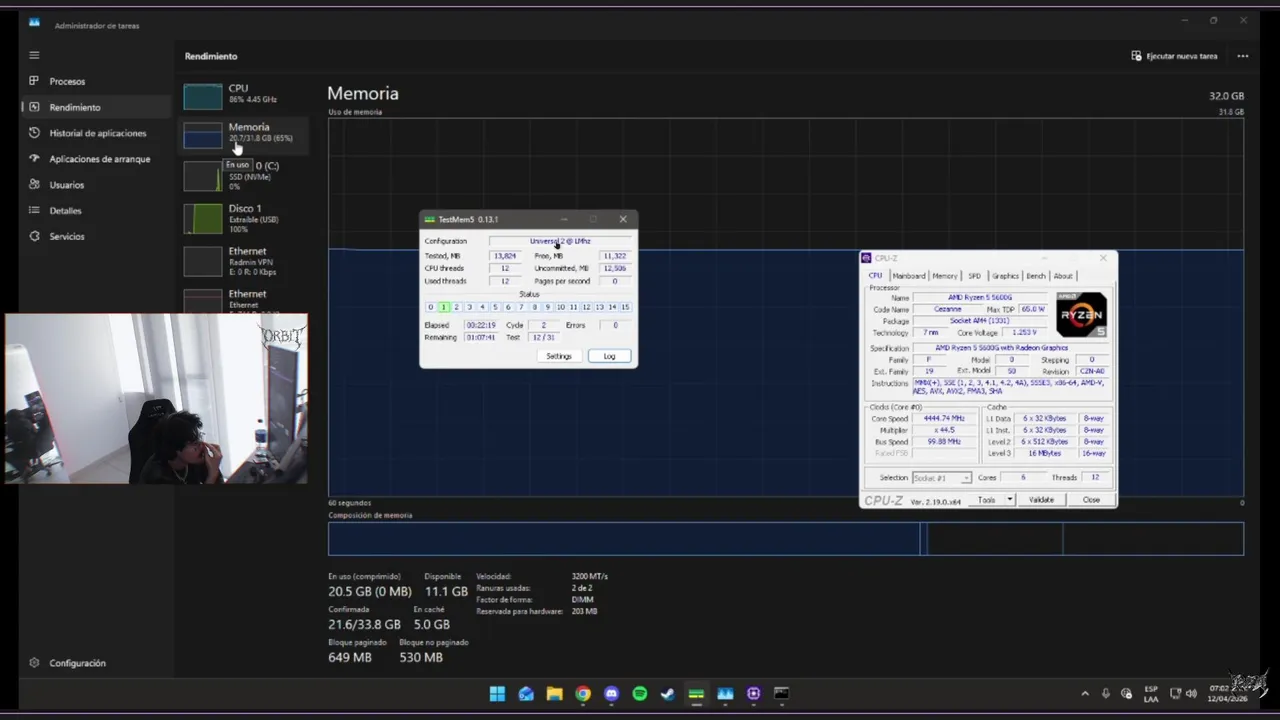Image resolution: width=1280 pixels, height=720 pixels.
Task: Open the Task Manager hamburger menu
Action: 34,55
